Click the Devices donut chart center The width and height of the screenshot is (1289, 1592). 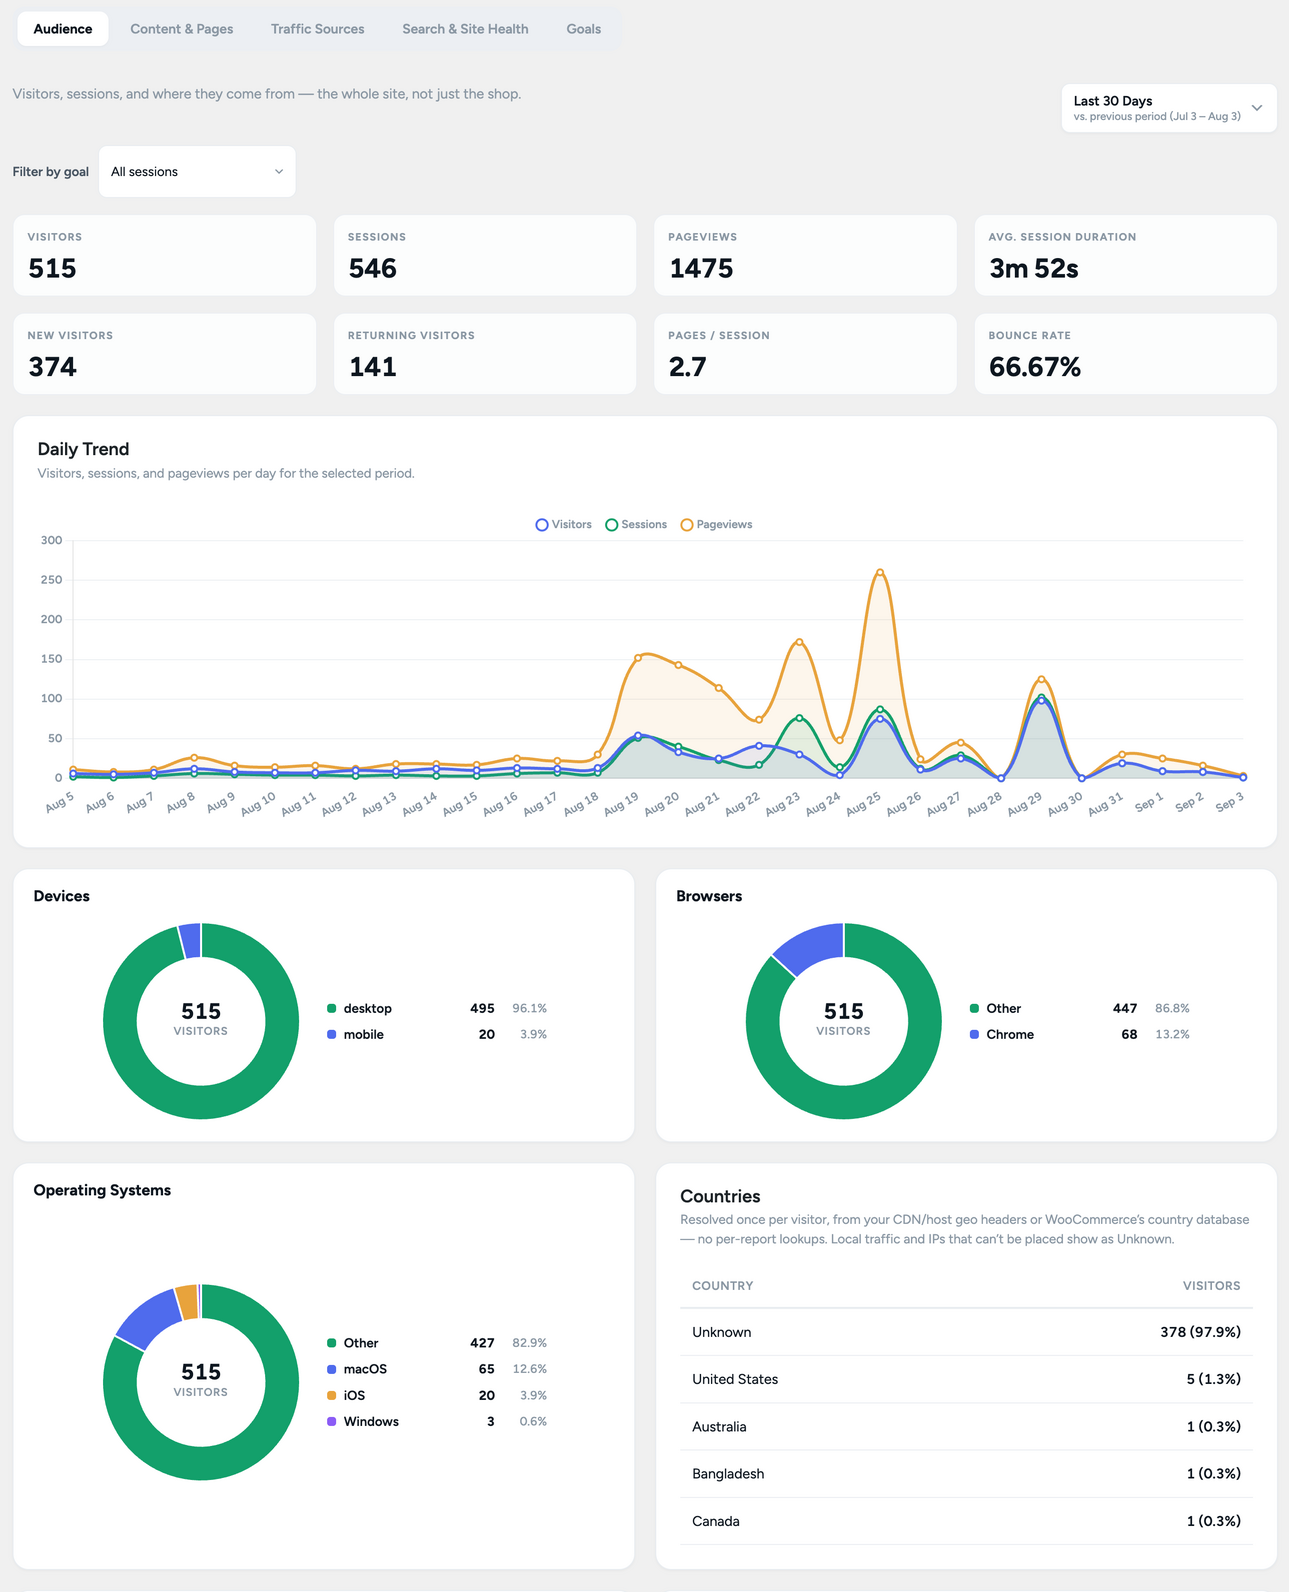tap(201, 1021)
